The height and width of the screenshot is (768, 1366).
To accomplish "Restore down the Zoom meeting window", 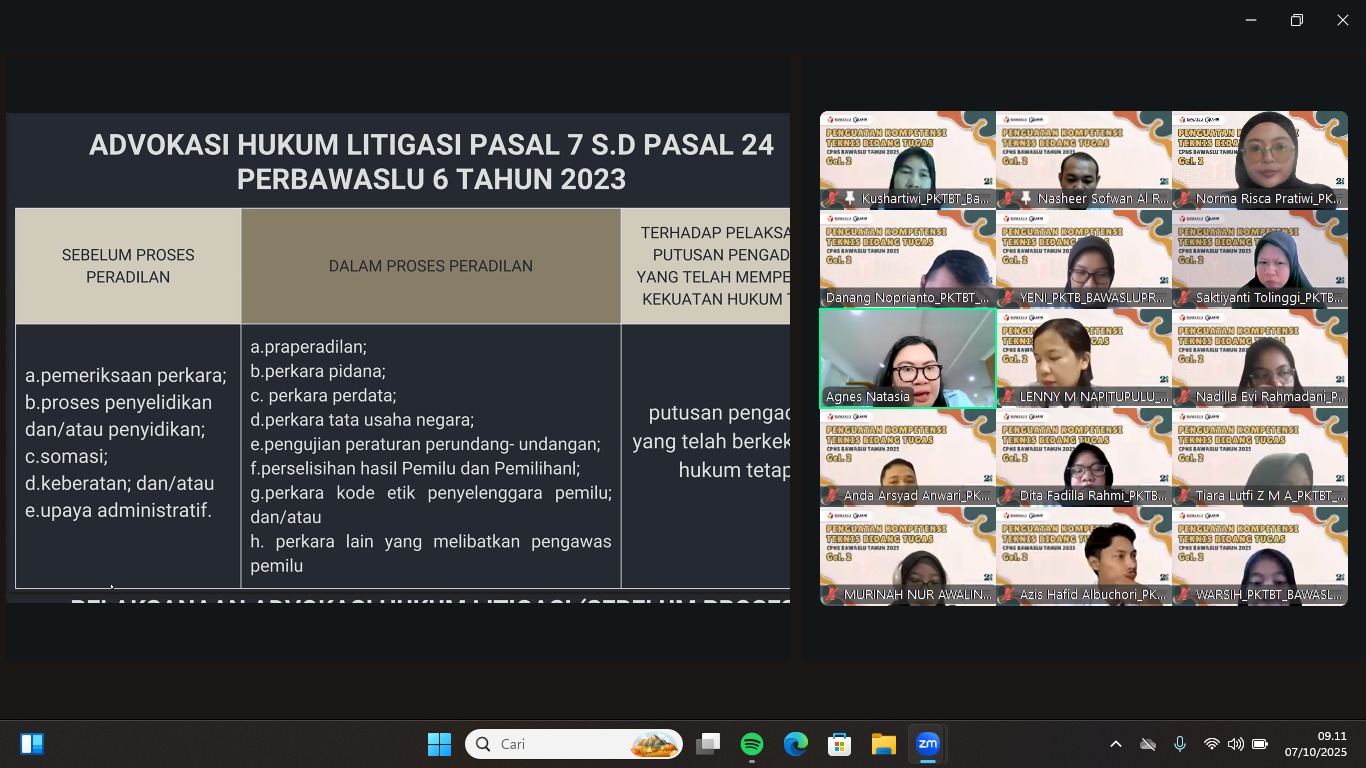I will pos(1297,20).
